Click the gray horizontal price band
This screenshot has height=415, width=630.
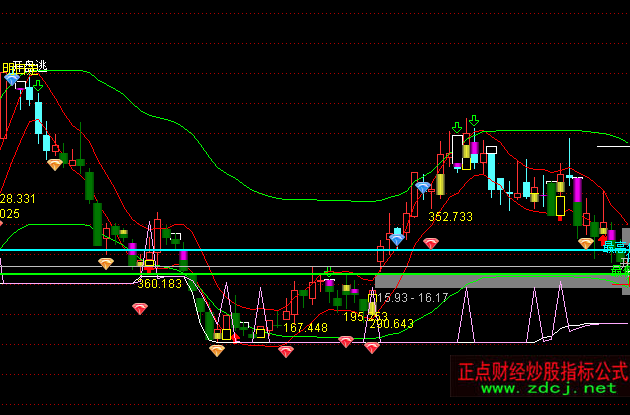(500, 282)
